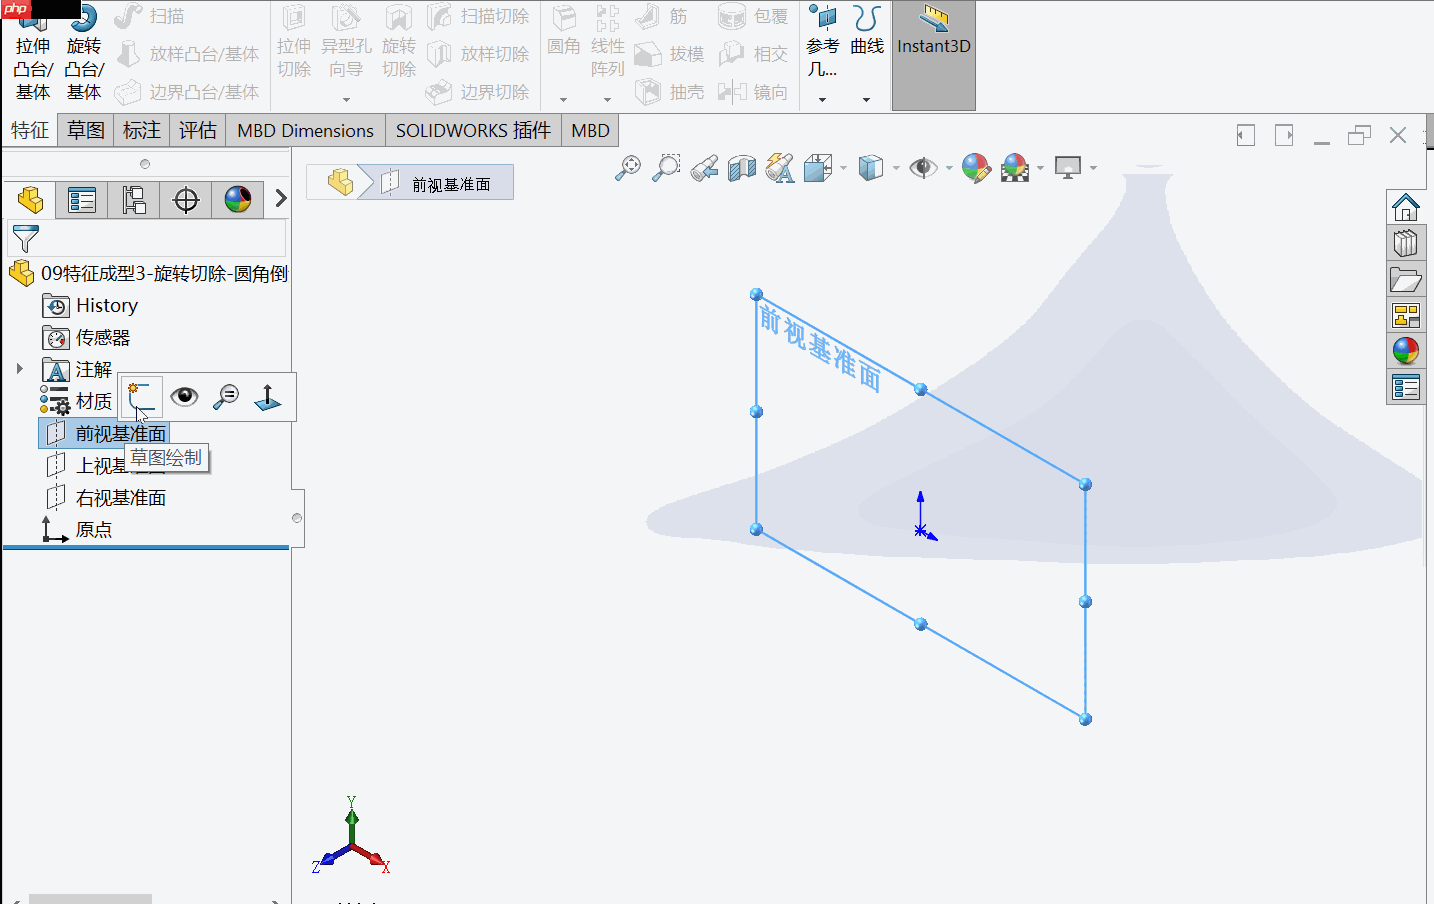This screenshot has width=1434, height=904.
Task: Hide the 前视基准面 via the eye icon
Action: (184, 396)
